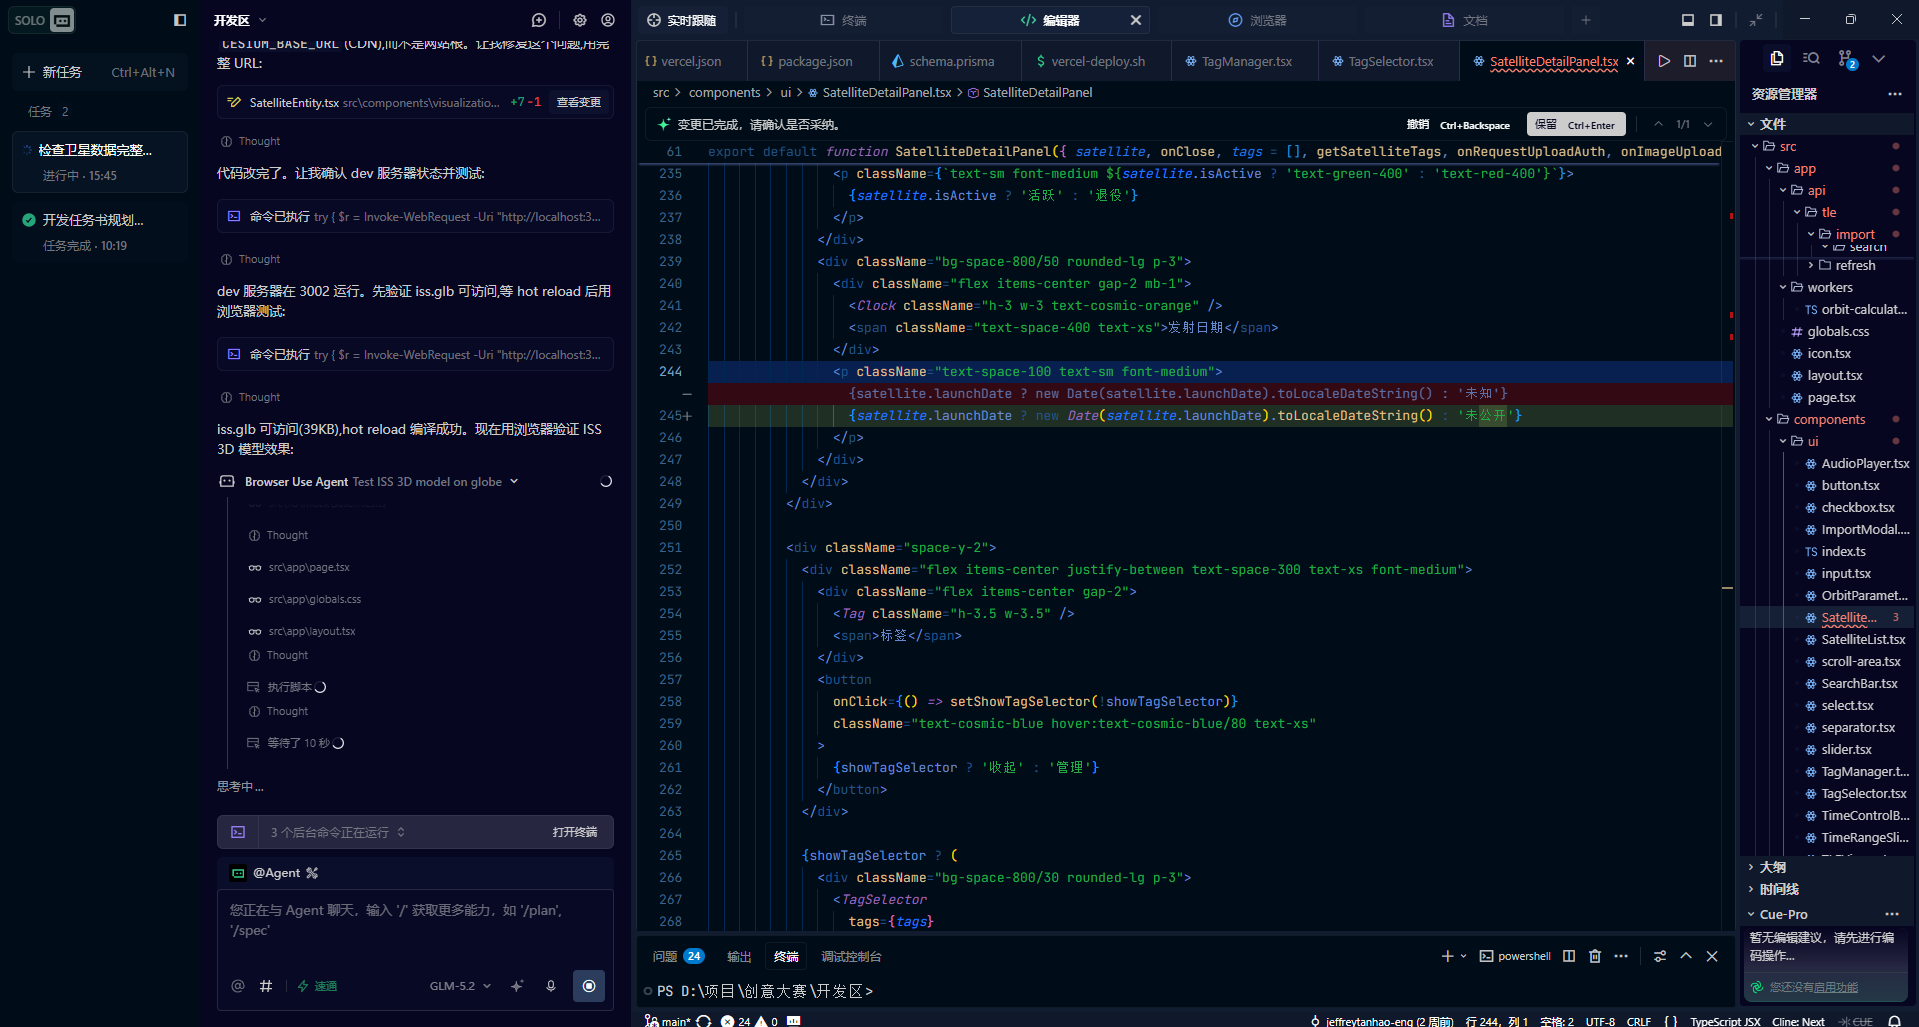Keep the change with 保留 button

1576,125
